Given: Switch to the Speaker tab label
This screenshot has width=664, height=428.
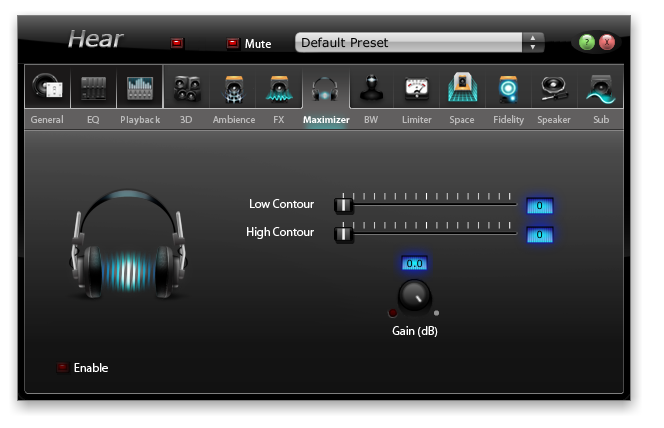Looking at the screenshot, I should tap(554, 120).
